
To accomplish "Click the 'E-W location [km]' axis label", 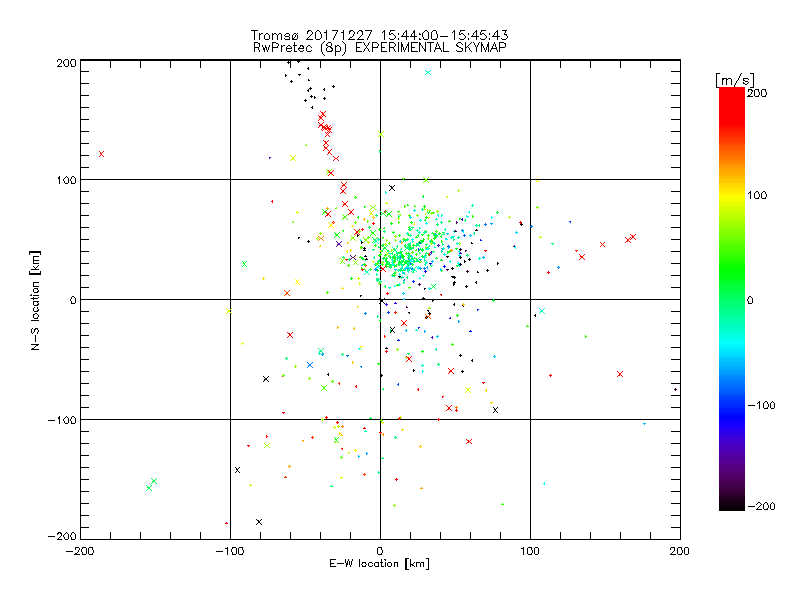I will (380, 564).
